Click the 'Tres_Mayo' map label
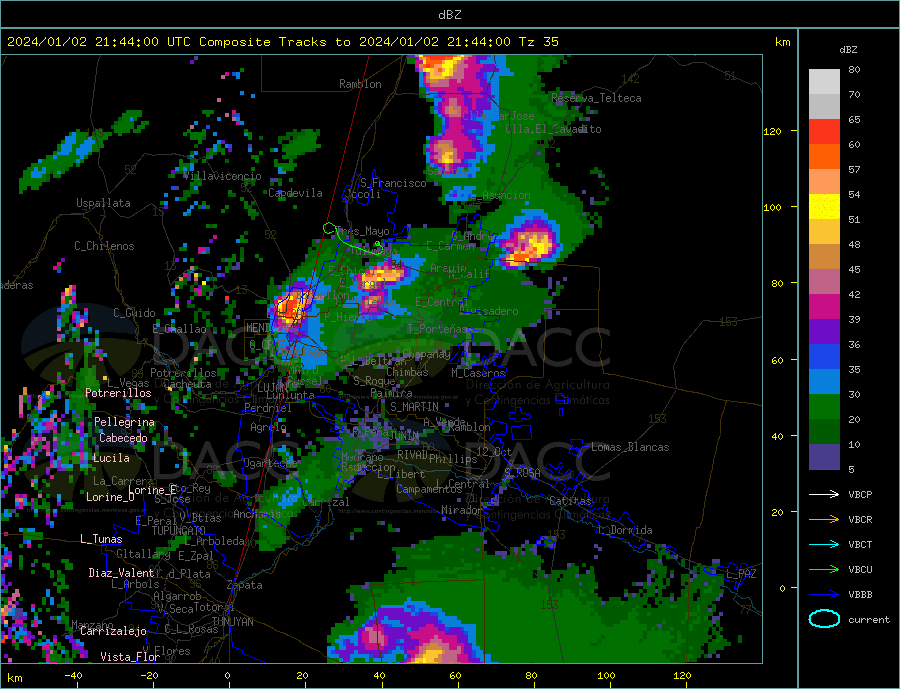 (x=363, y=231)
